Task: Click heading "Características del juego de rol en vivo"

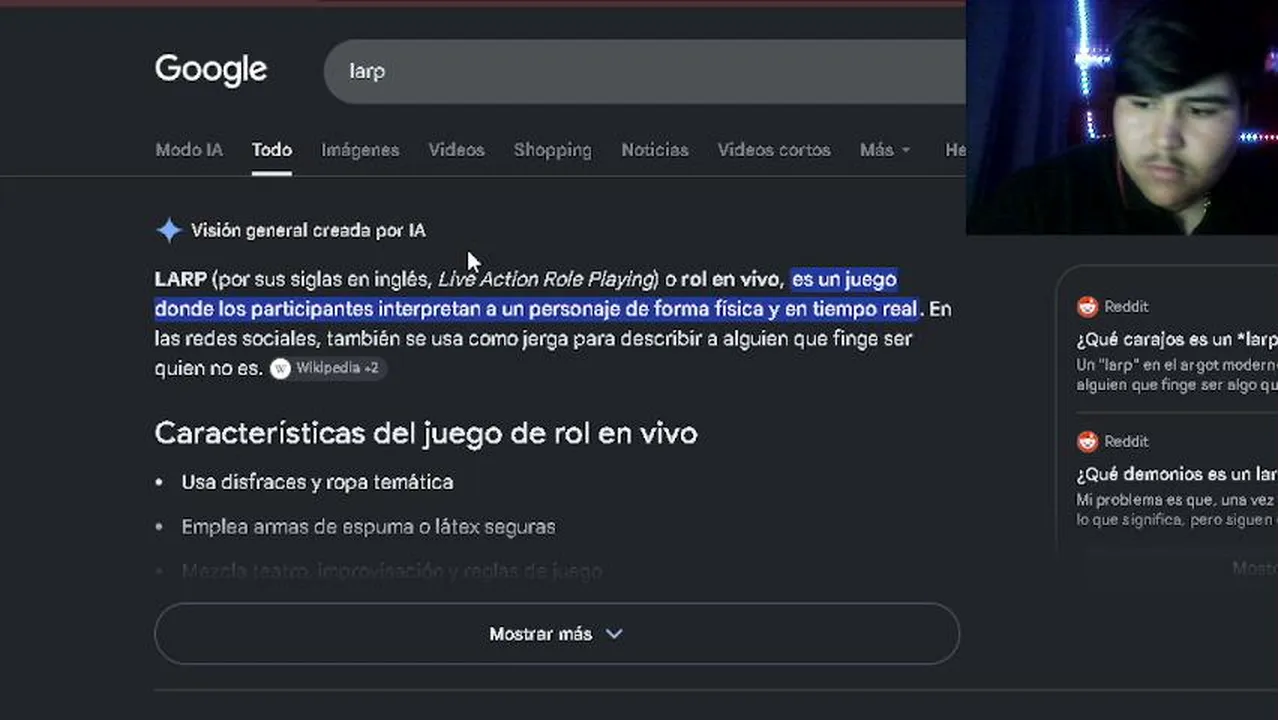Action: [426, 433]
